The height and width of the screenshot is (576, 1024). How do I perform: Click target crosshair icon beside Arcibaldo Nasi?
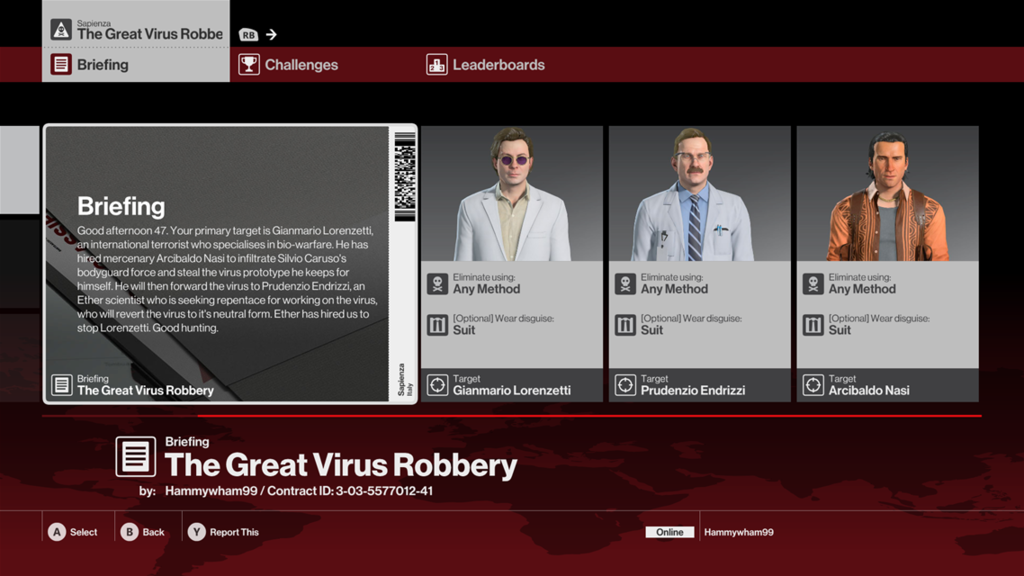pos(813,385)
